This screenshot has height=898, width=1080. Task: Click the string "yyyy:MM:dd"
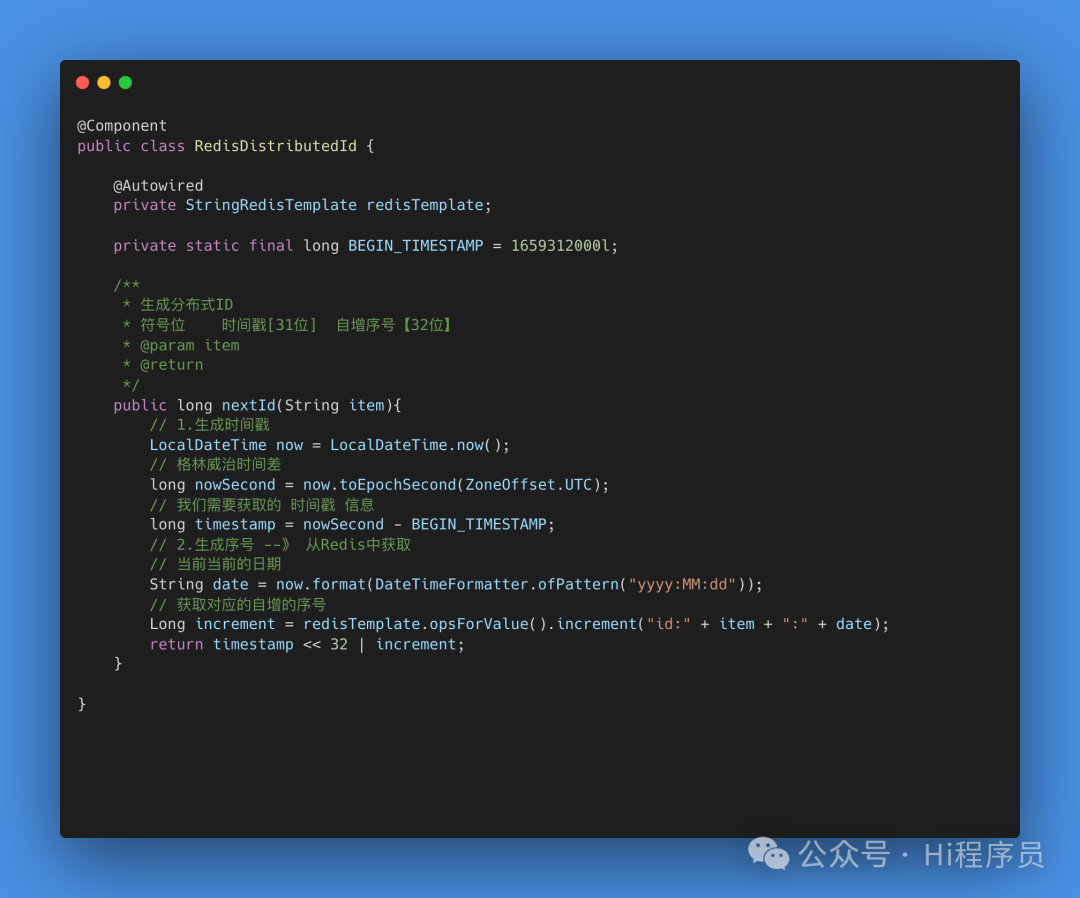pyautogui.click(x=682, y=585)
